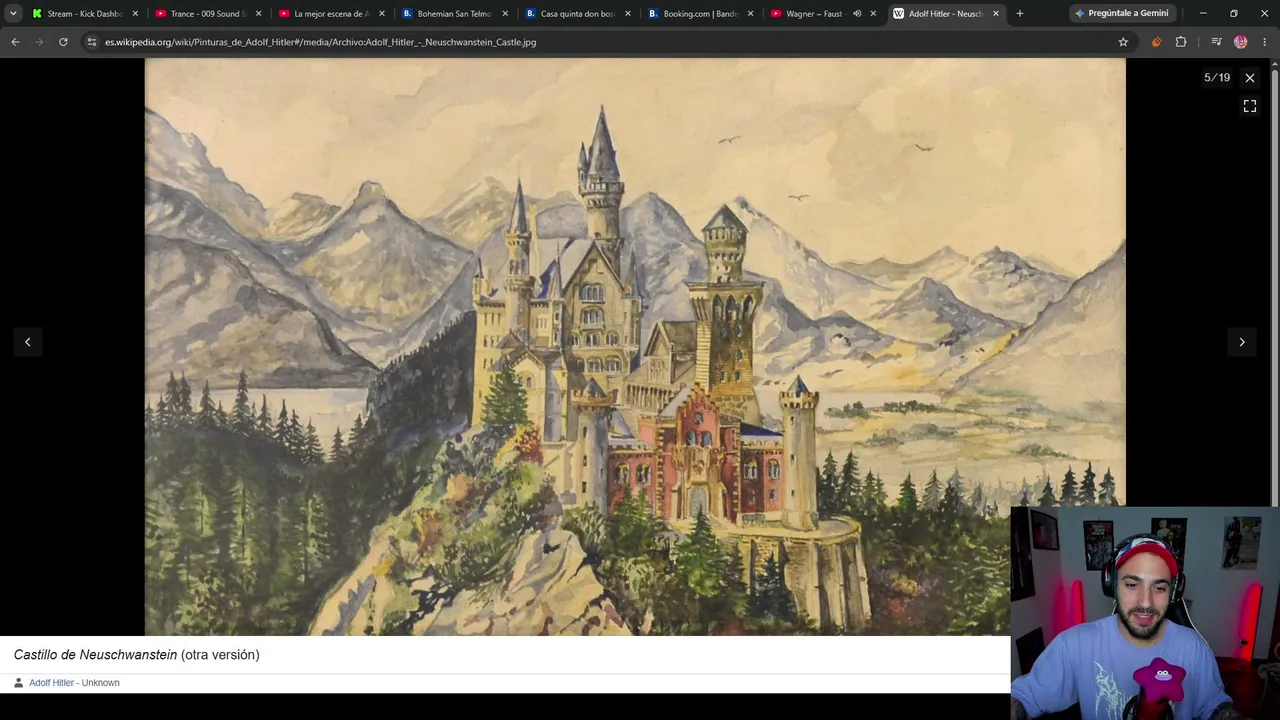Close the Trance - 009 Sound tab
This screenshot has width=1280, height=720.
point(258,13)
